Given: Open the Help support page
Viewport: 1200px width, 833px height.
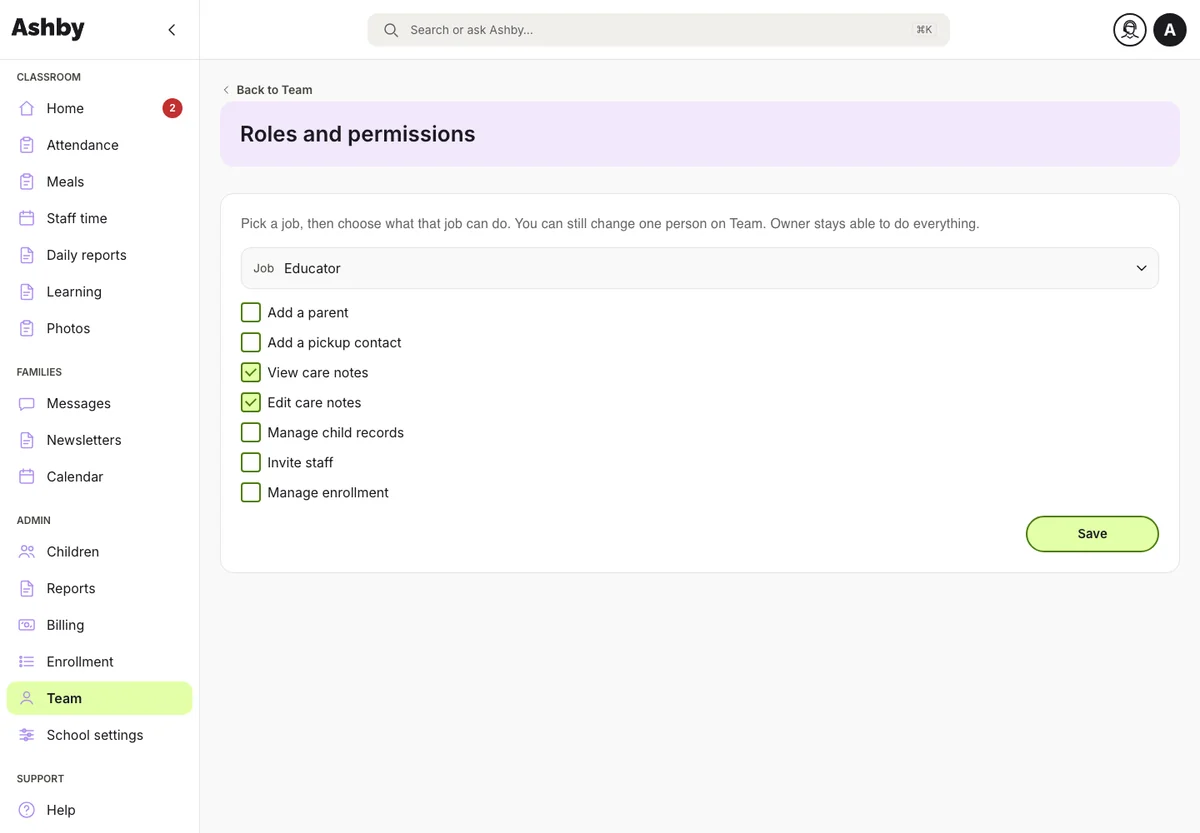Looking at the screenshot, I should pyautogui.click(x=99, y=810).
